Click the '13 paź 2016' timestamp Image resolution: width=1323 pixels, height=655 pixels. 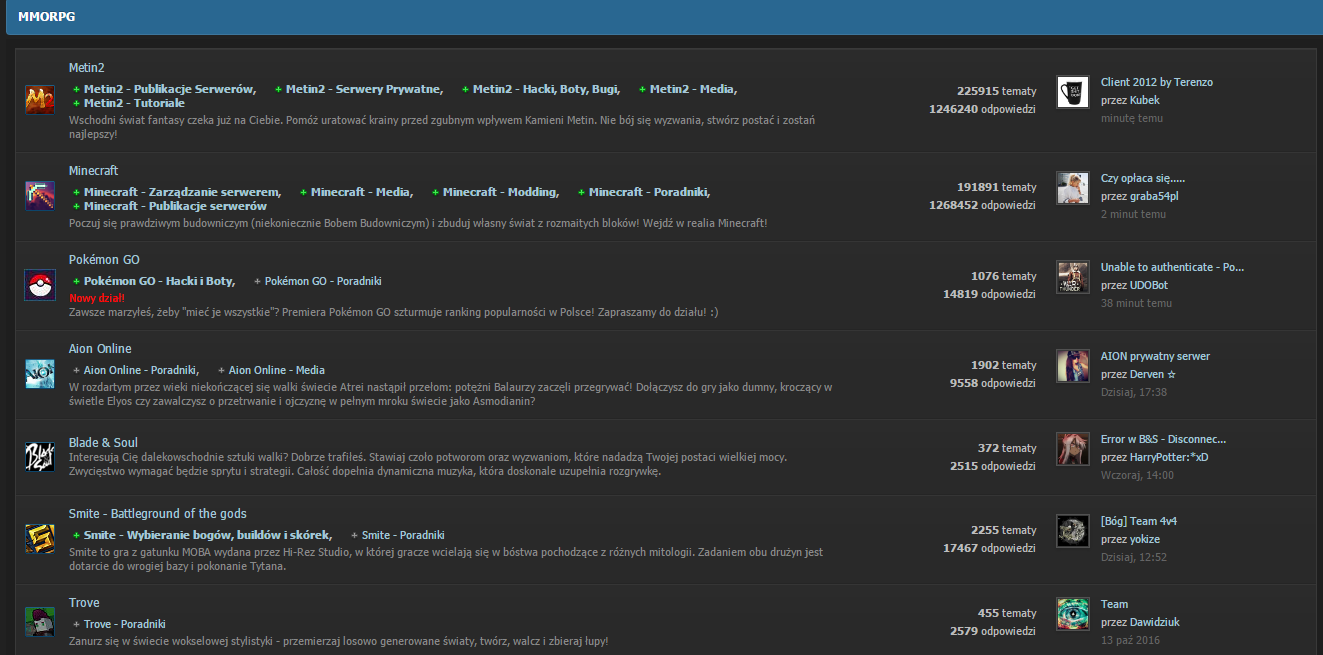pos(1130,640)
